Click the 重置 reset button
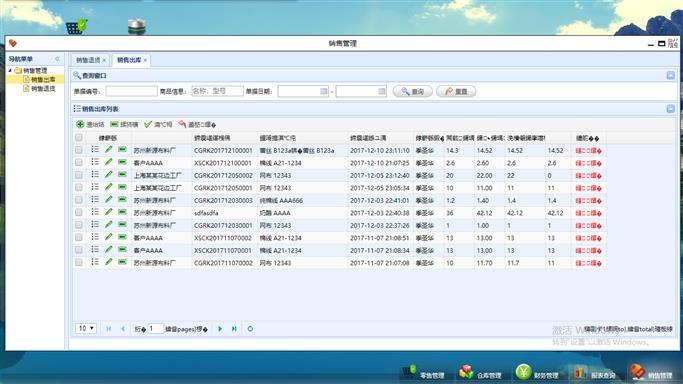Image resolution: width=683 pixels, height=384 pixels. pyautogui.click(x=456, y=91)
